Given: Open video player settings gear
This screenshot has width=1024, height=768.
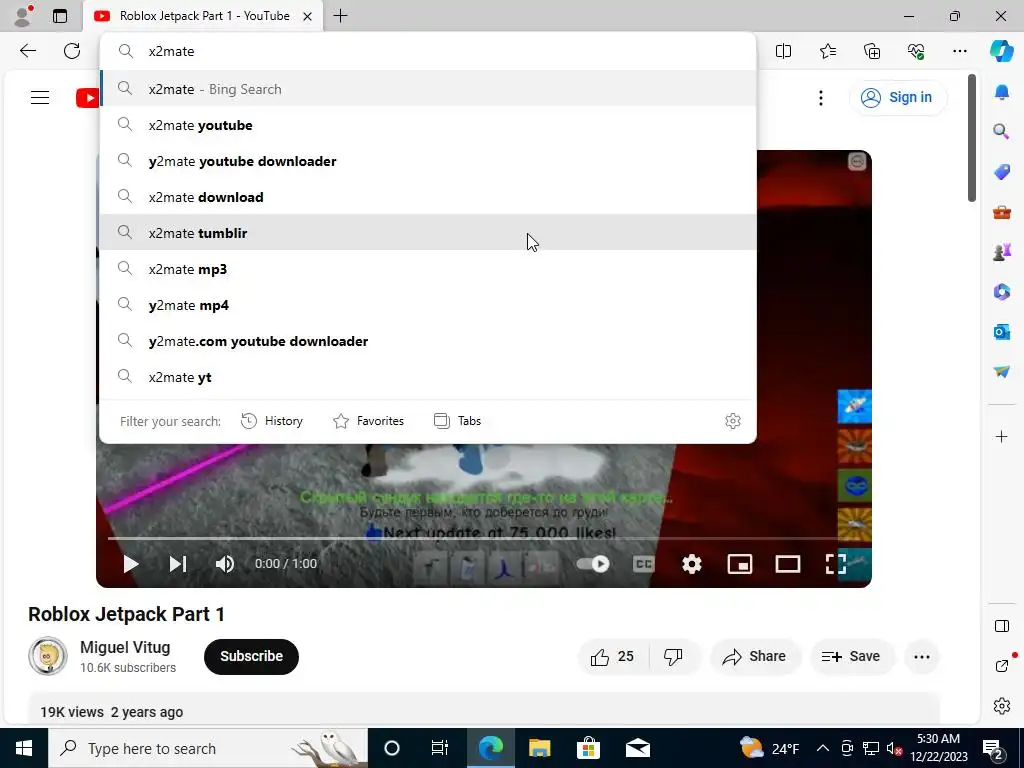Looking at the screenshot, I should pos(692,564).
